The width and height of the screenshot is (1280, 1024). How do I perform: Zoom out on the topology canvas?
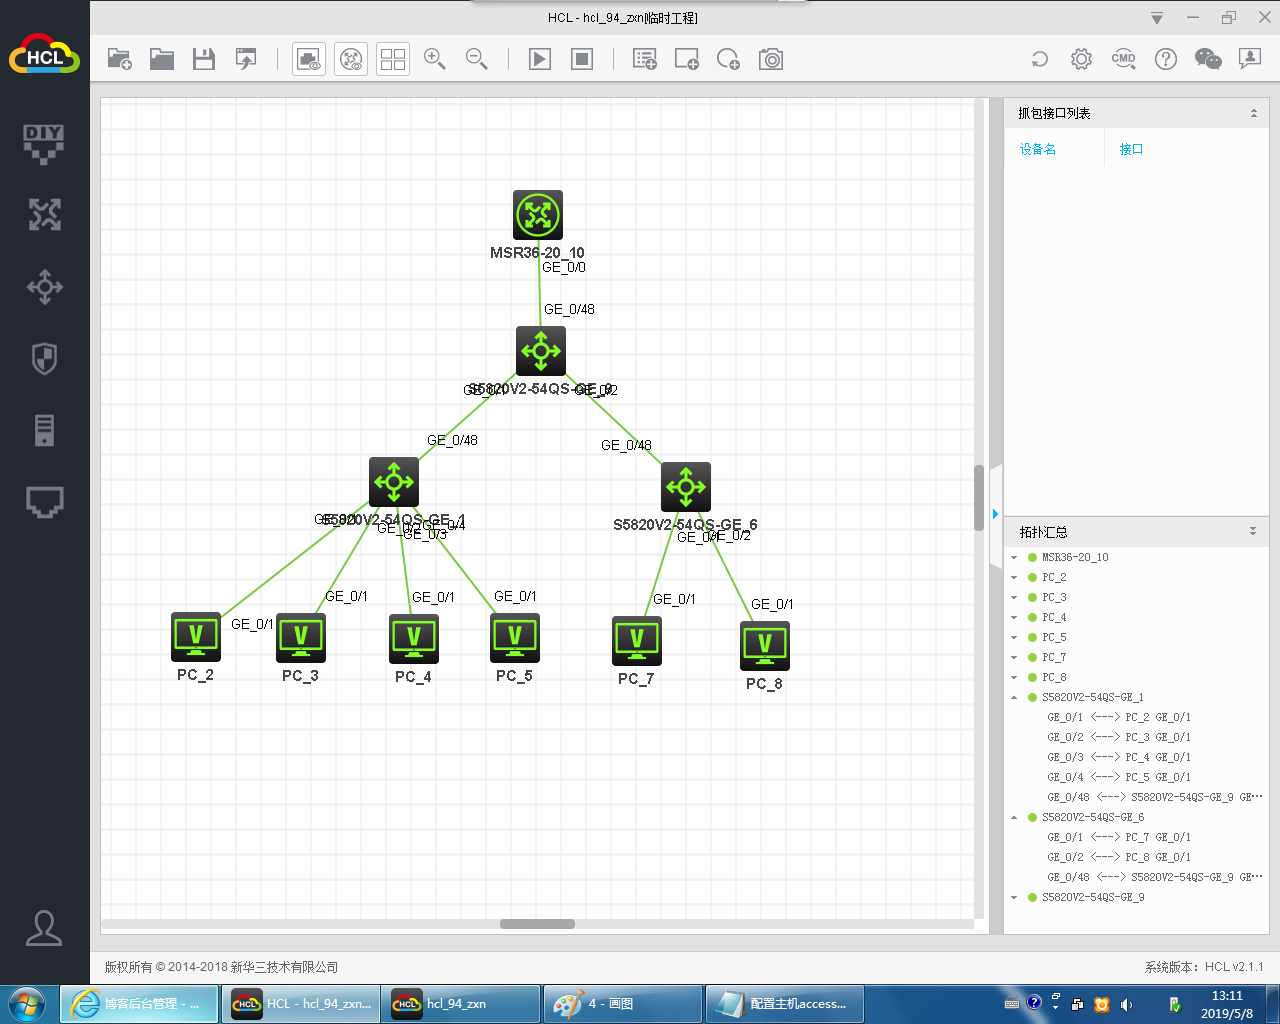tap(477, 60)
